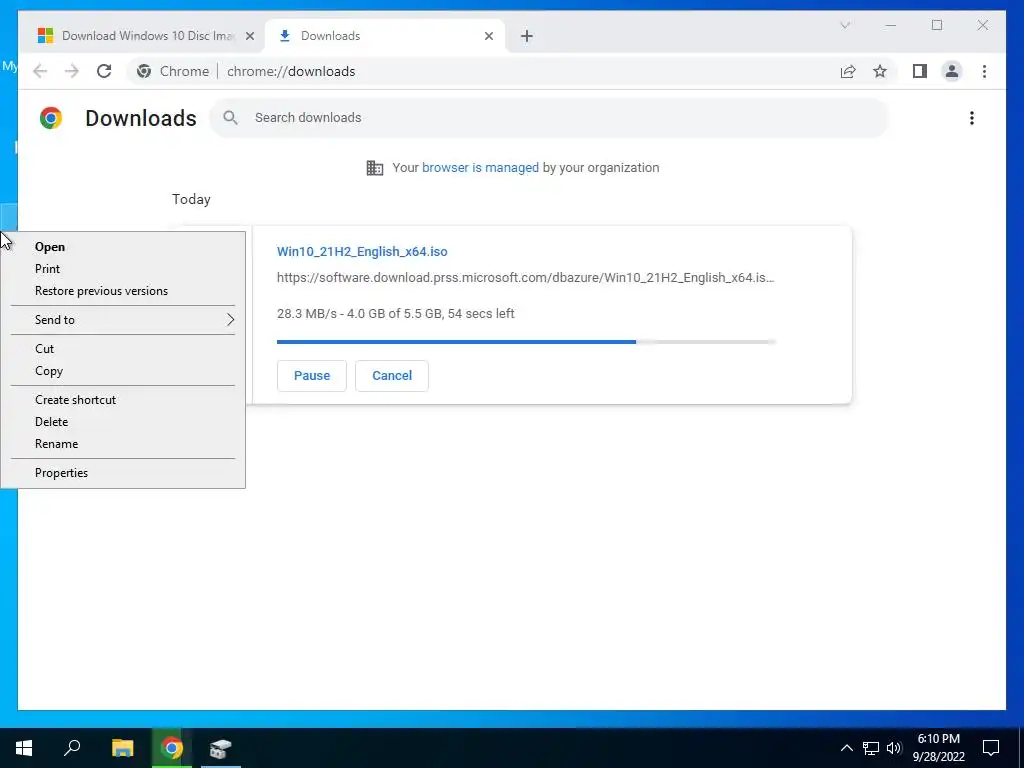Close the Downloads tab

click(488, 36)
